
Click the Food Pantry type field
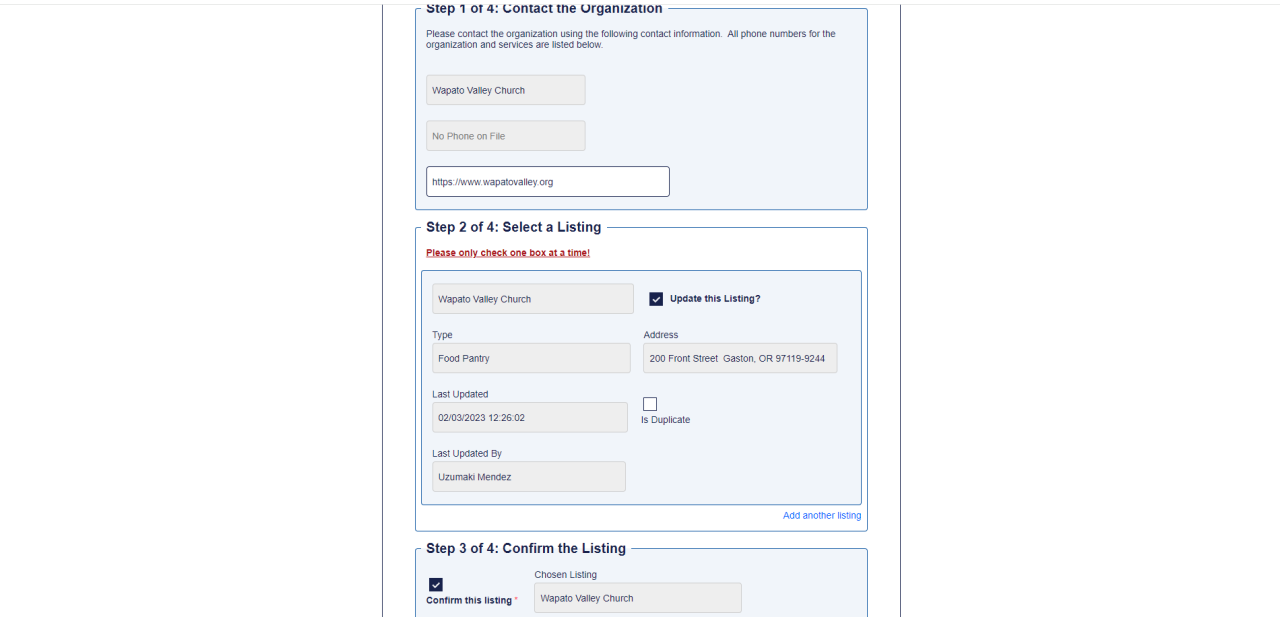pos(531,358)
